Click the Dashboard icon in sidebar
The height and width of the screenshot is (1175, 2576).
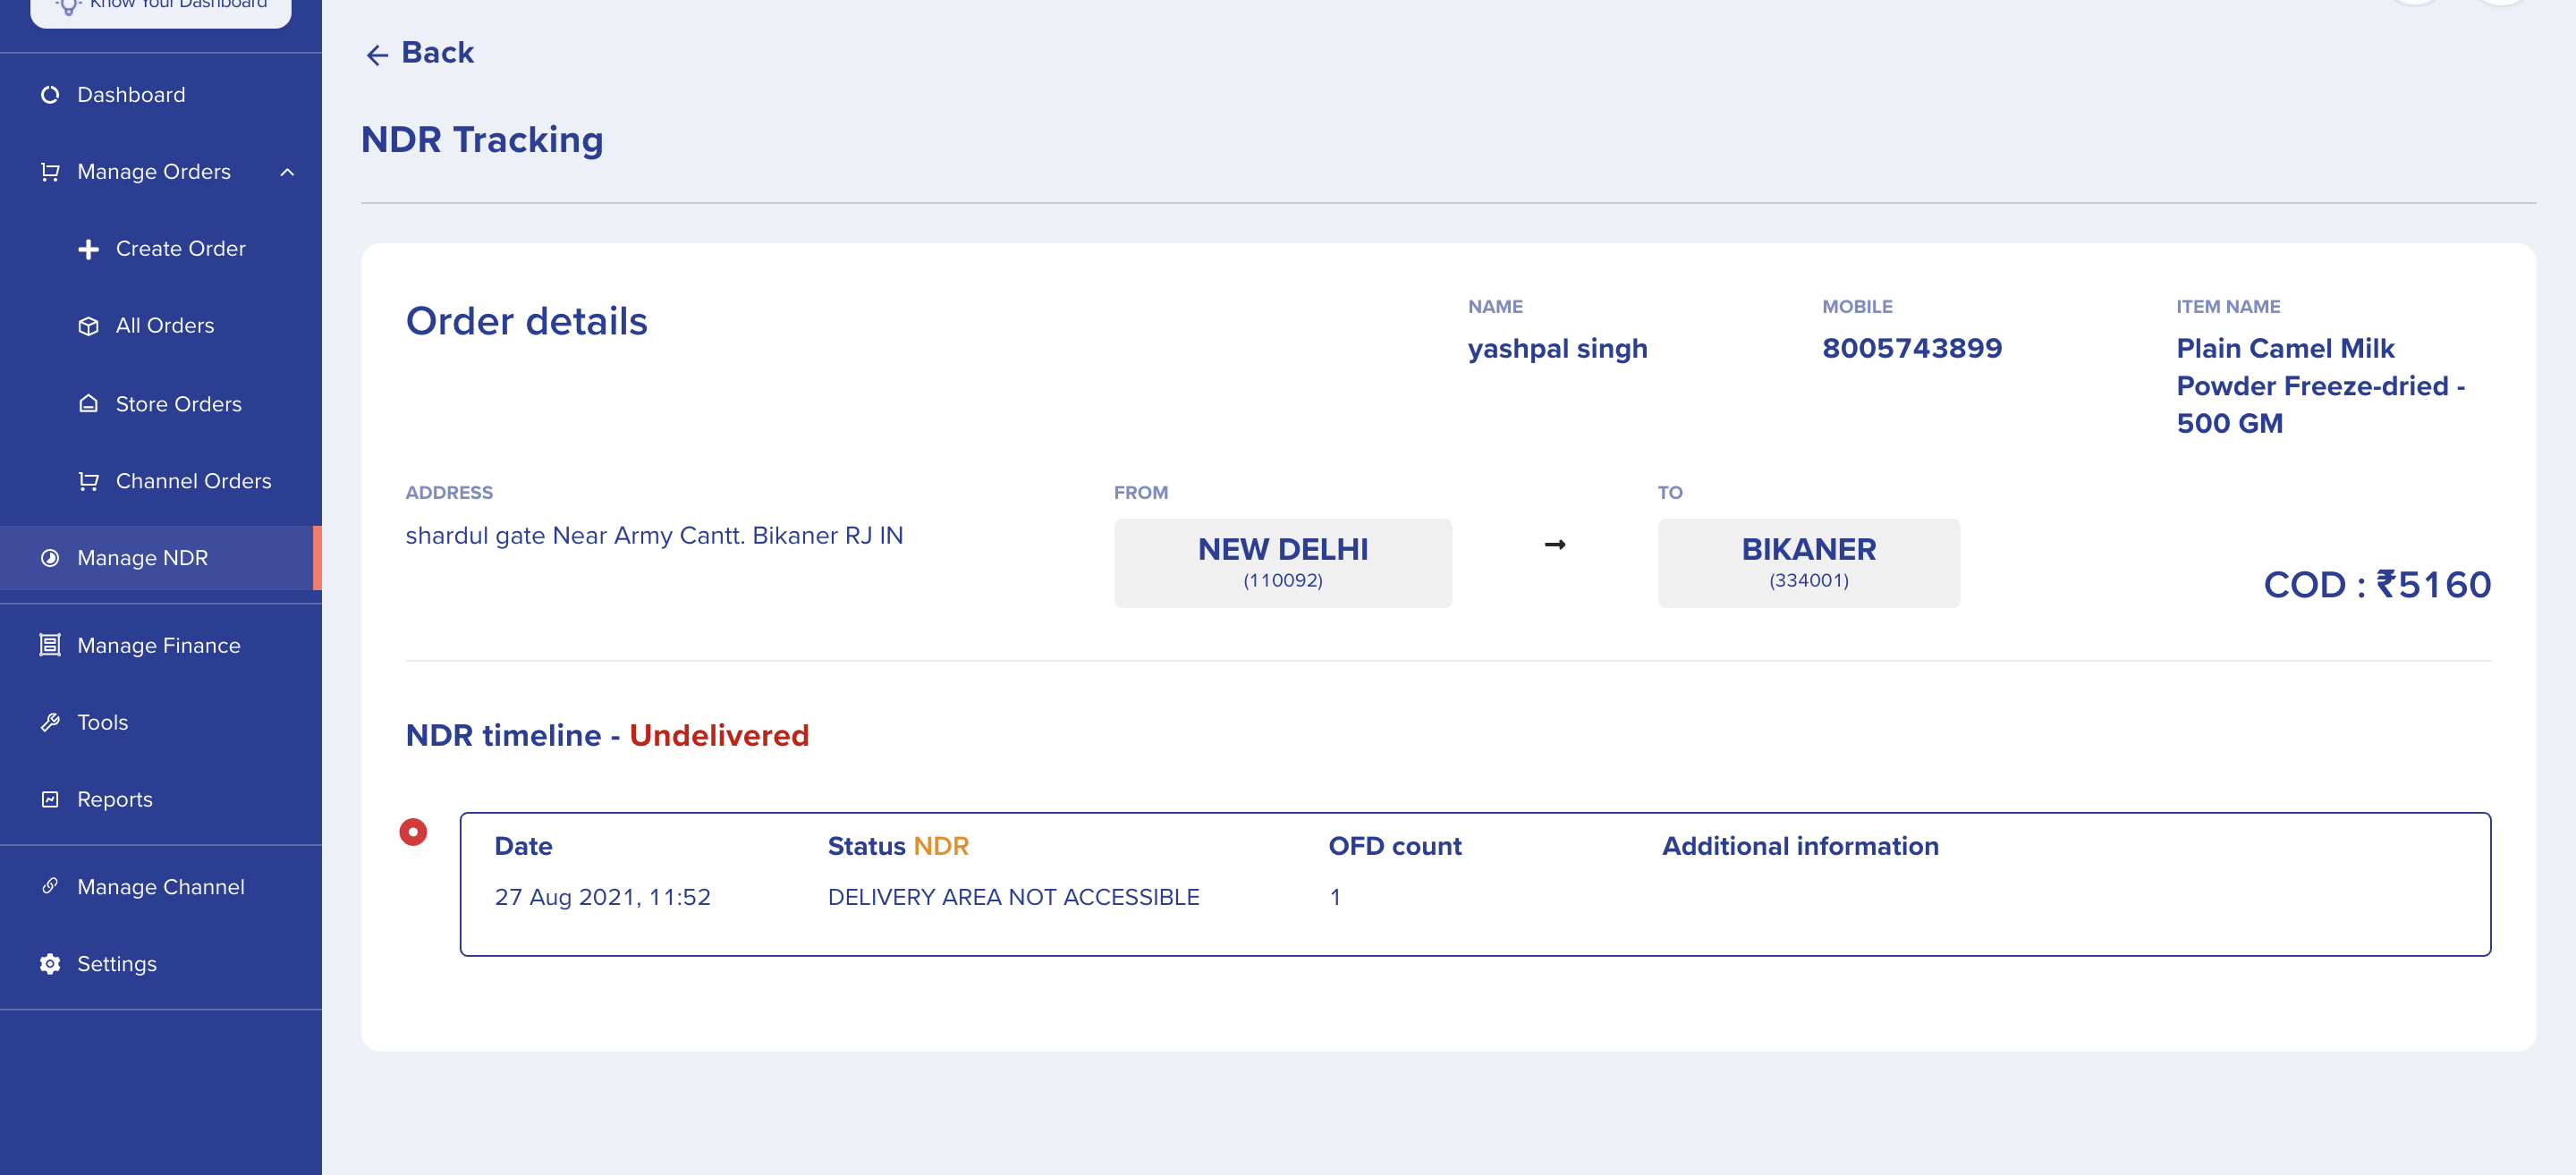50,95
